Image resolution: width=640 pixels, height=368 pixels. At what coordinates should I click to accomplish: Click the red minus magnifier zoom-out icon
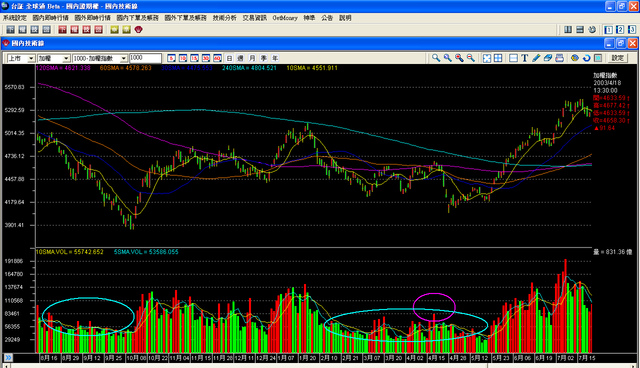471,58
